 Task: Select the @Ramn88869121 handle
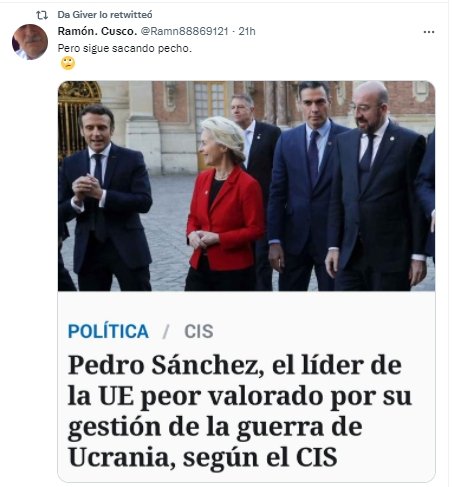click(x=184, y=31)
